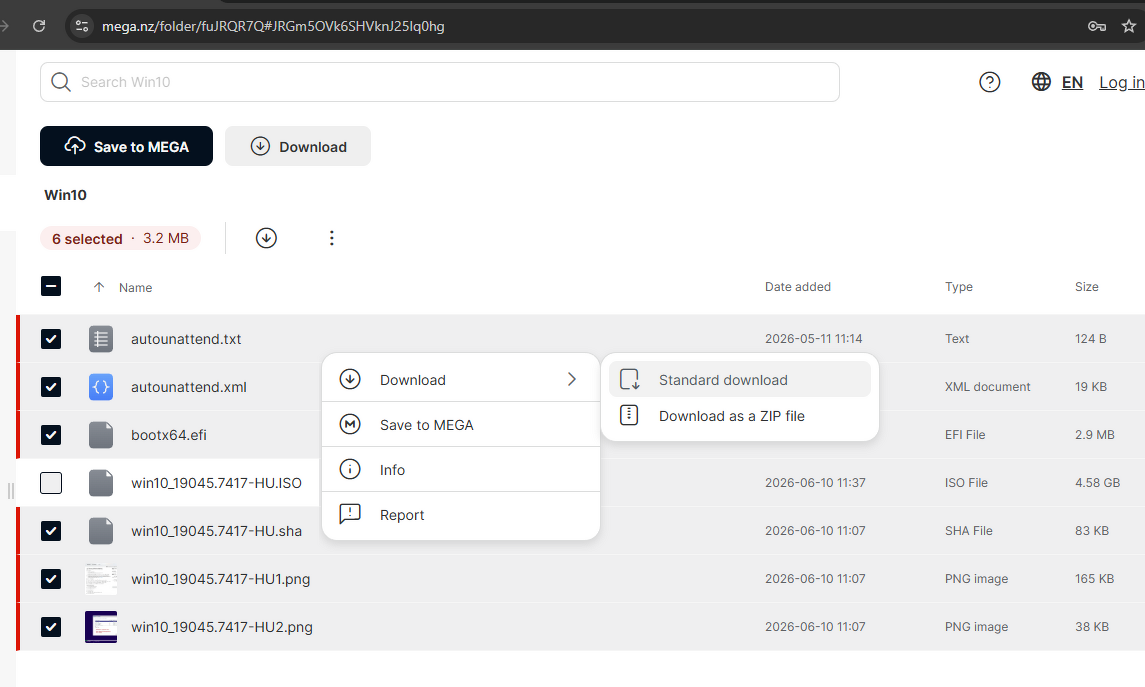
Task: Sort by Type column header
Action: [959, 287]
